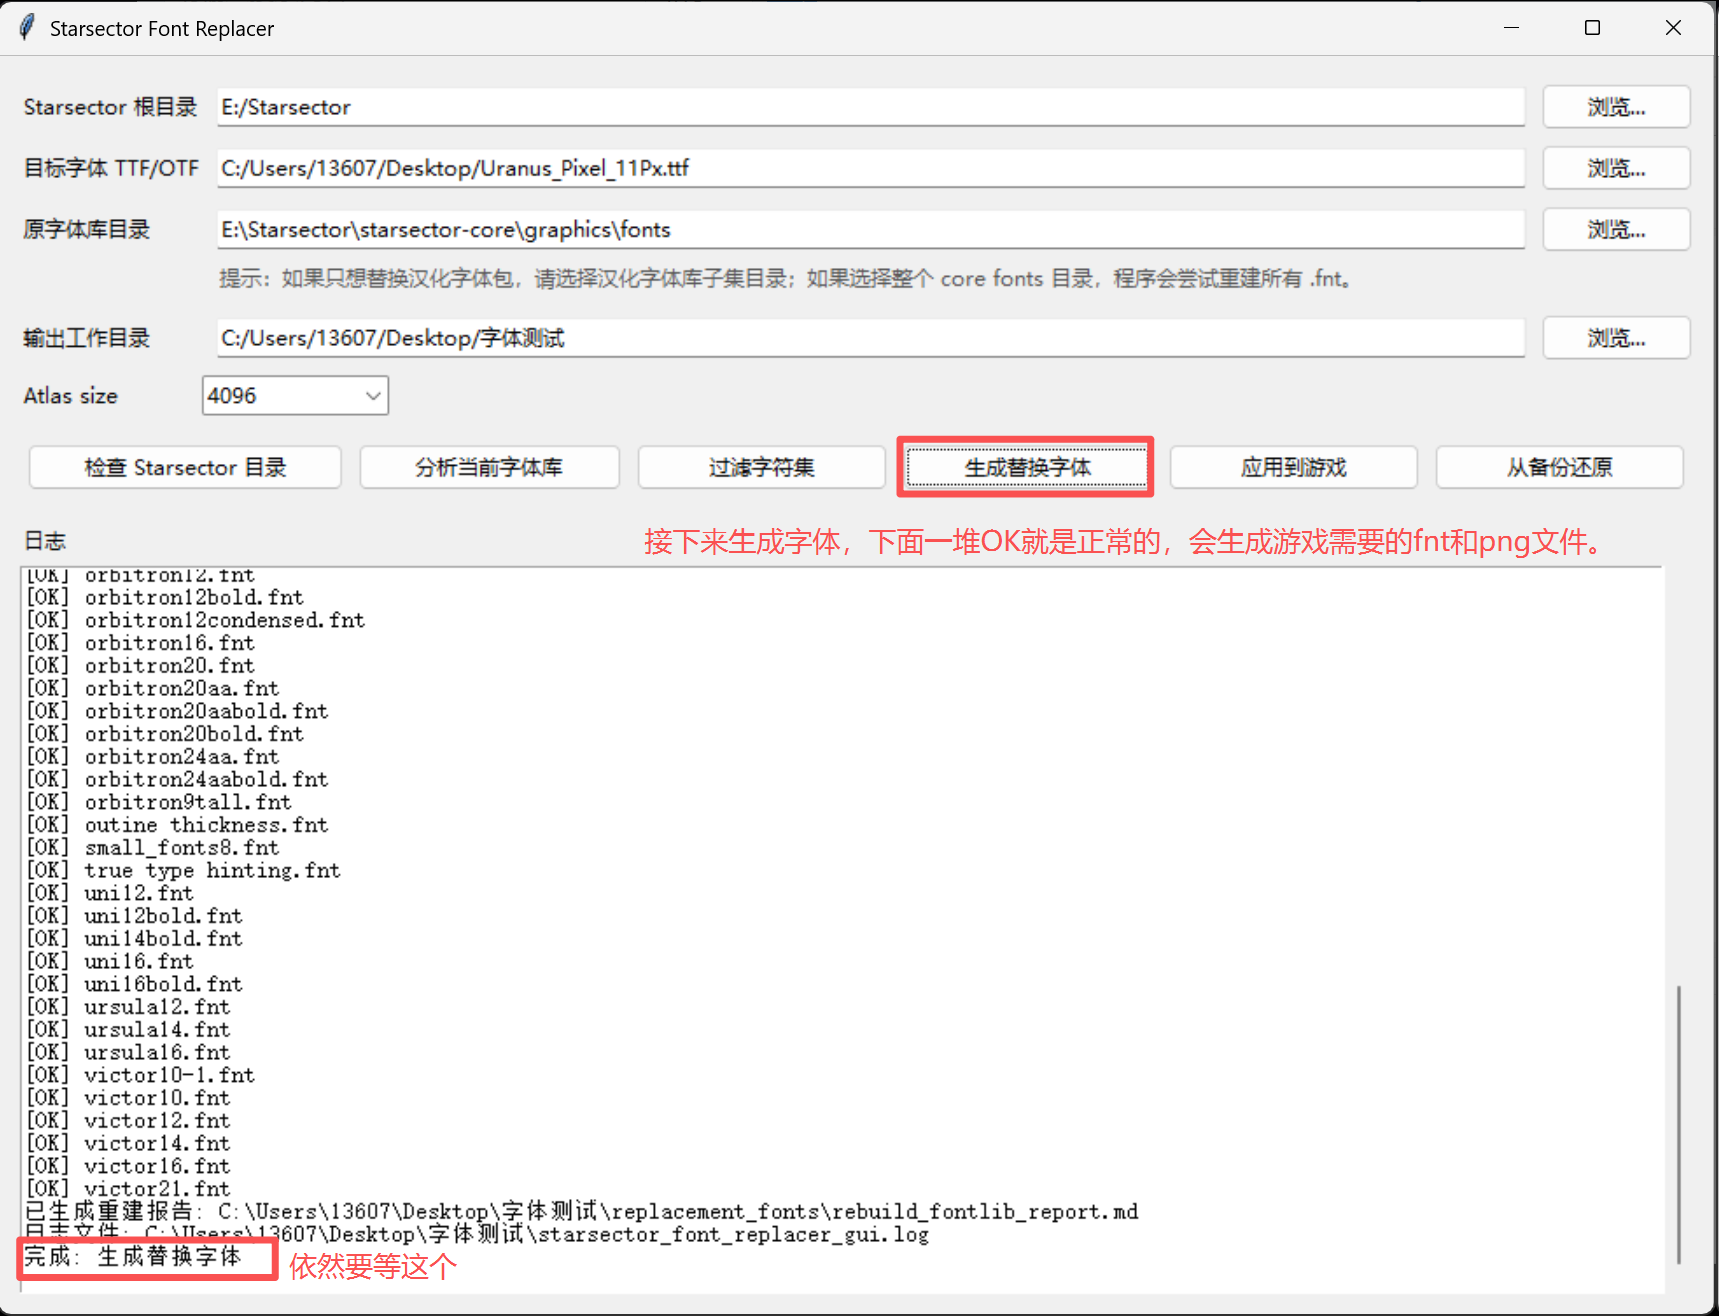Select log line orbitron24aa.fnt
Screen dimensions: 1719x1316
(153, 756)
